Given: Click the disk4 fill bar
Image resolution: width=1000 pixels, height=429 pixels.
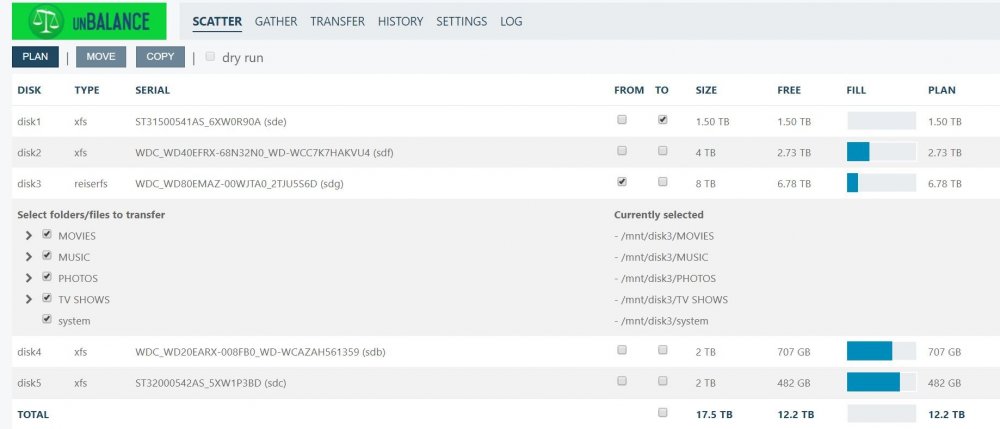Looking at the screenshot, I should pyautogui.click(x=881, y=351).
